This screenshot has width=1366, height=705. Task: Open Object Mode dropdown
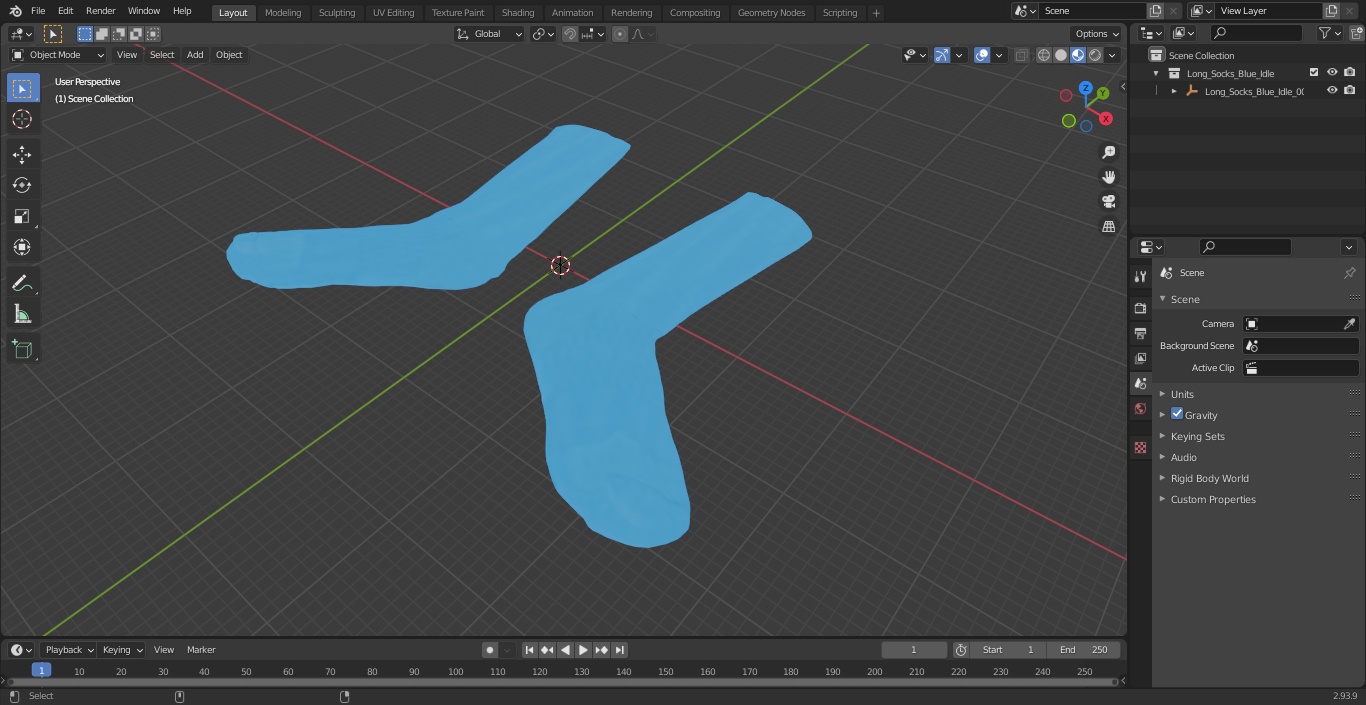(58, 55)
